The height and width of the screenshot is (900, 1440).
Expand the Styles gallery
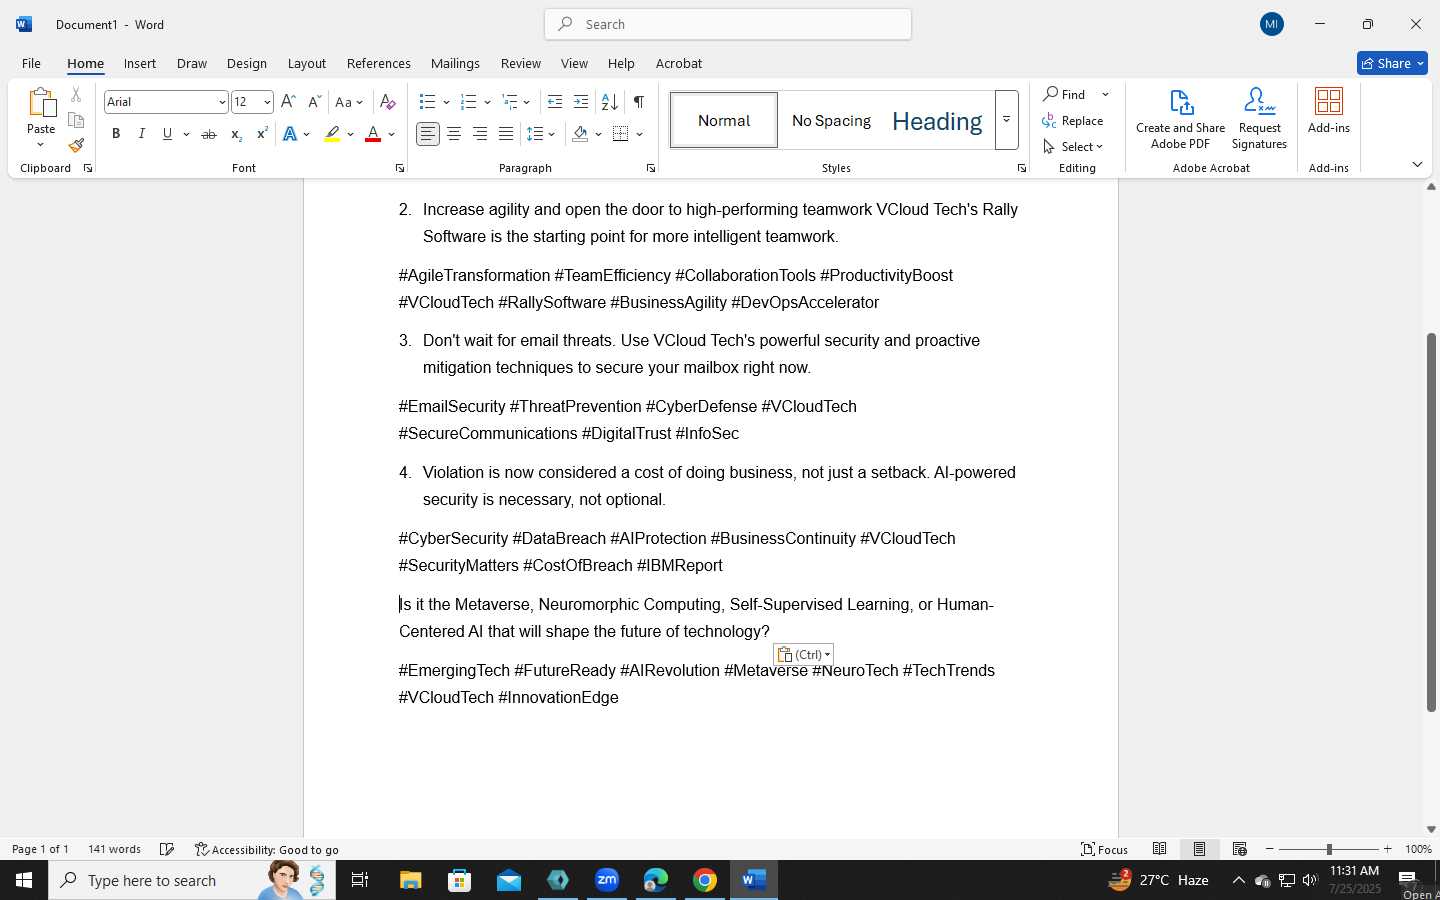point(1007,120)
